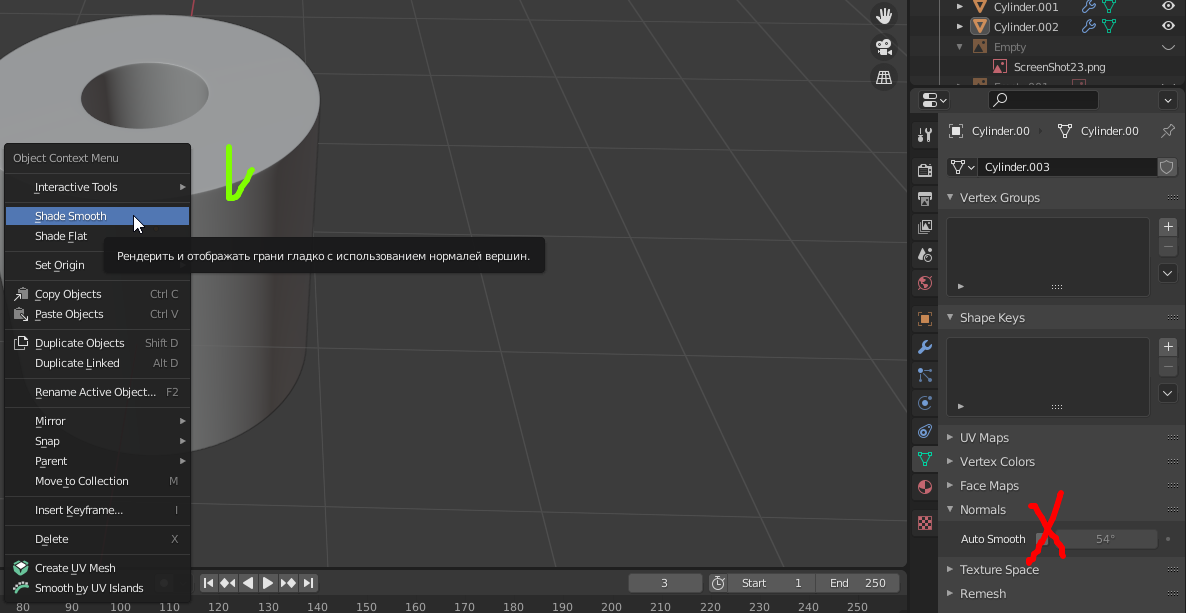Open the Mirror submenu
Image resolution: width=1186 pixels, height=613 pixels.
click(97, 421)
